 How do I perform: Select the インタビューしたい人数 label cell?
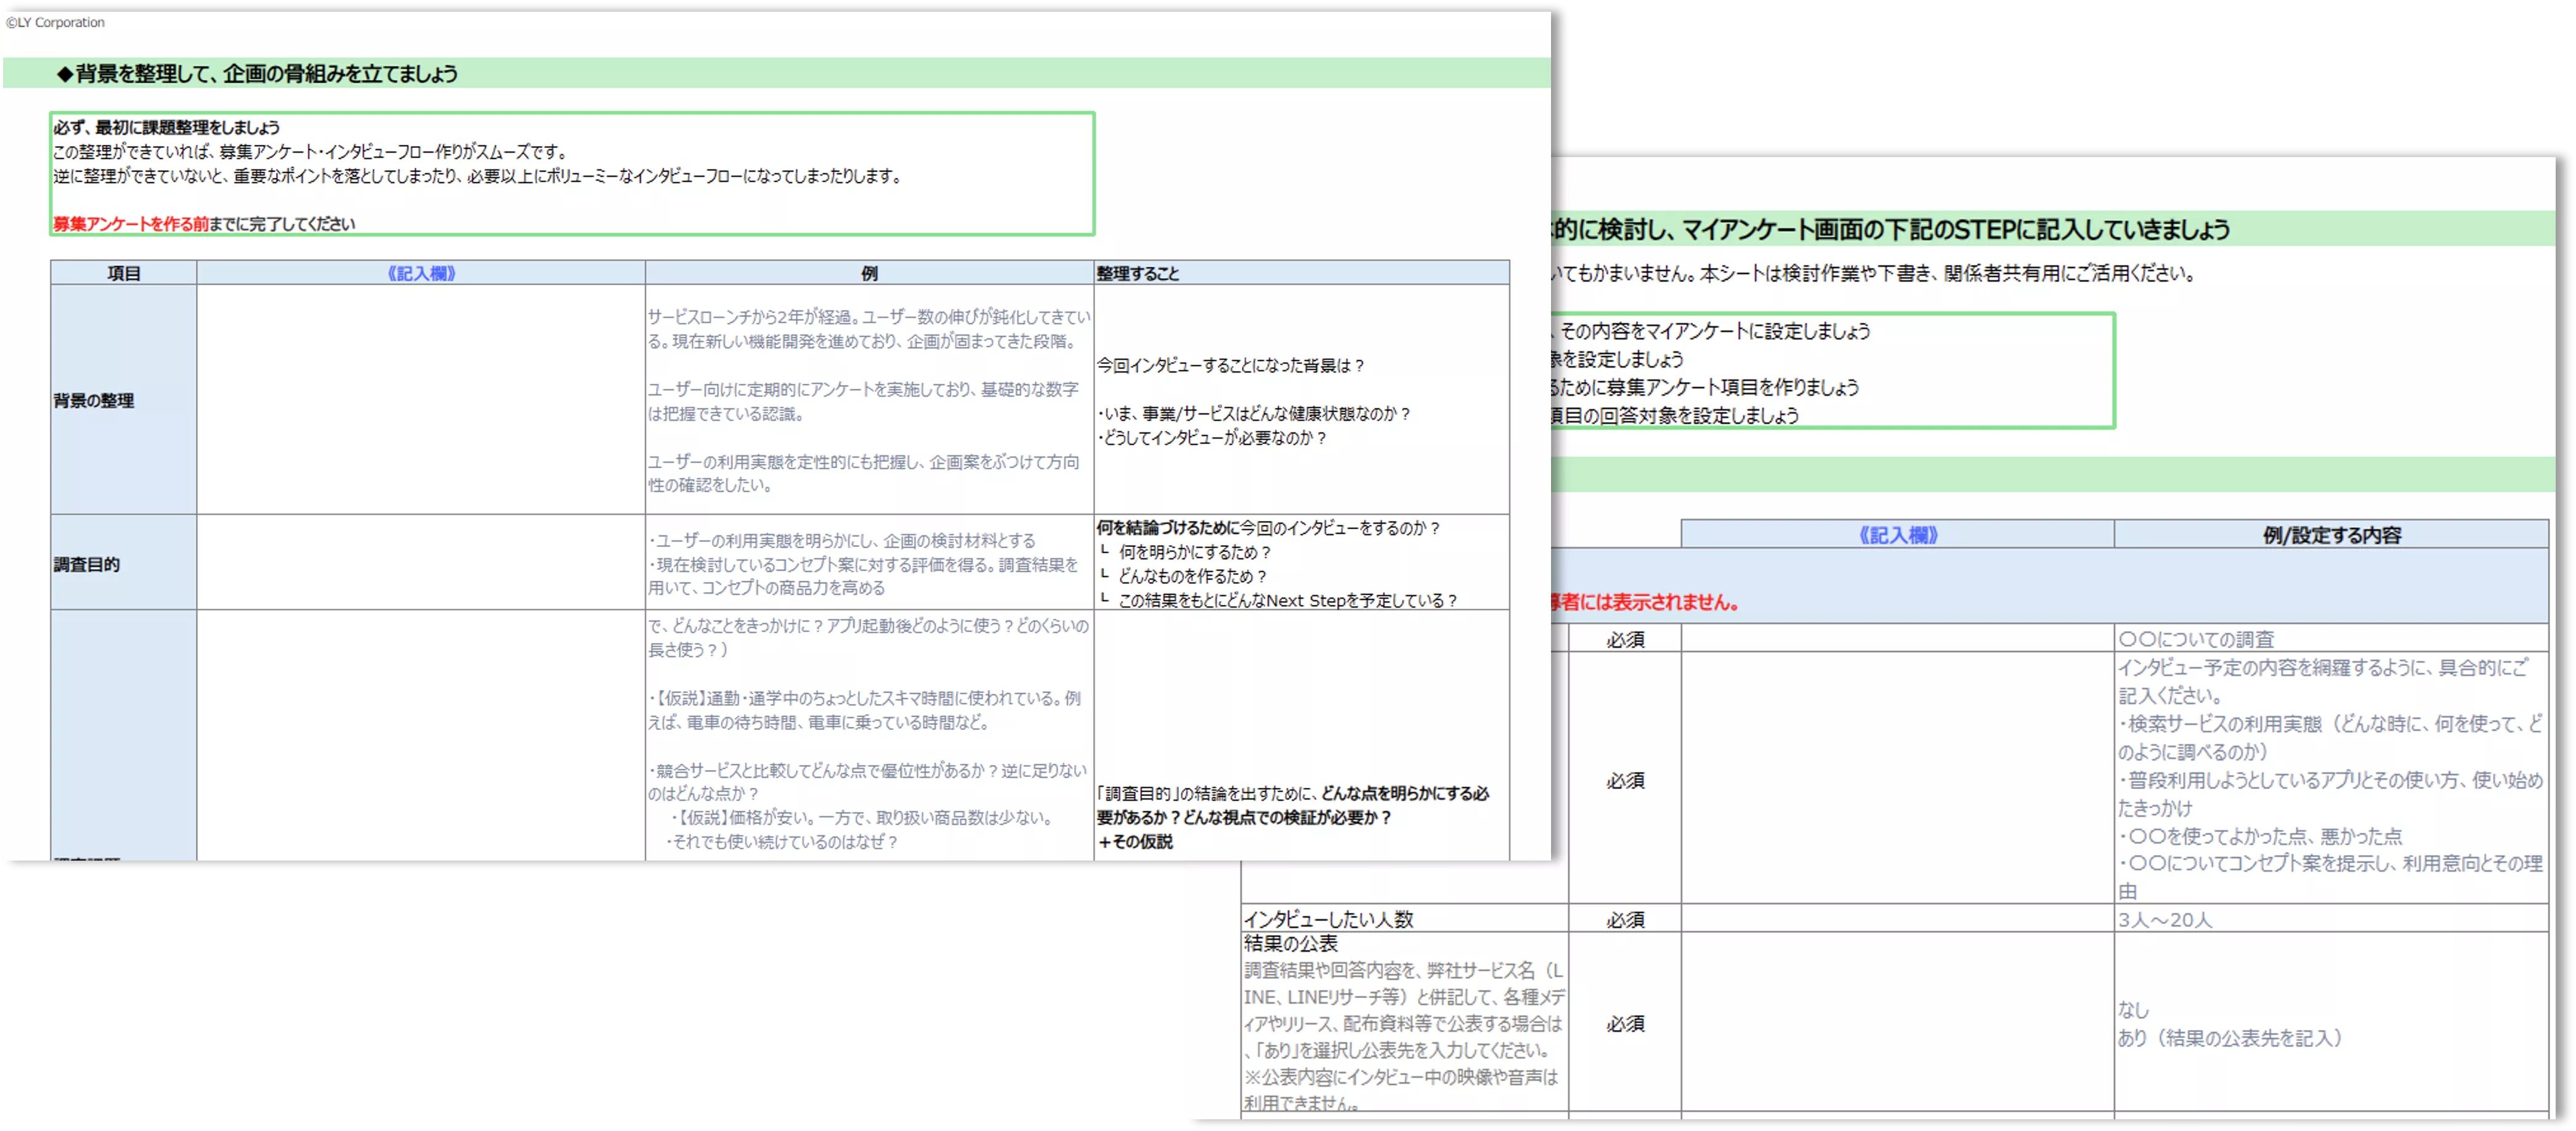click(x=1328, y=919)
